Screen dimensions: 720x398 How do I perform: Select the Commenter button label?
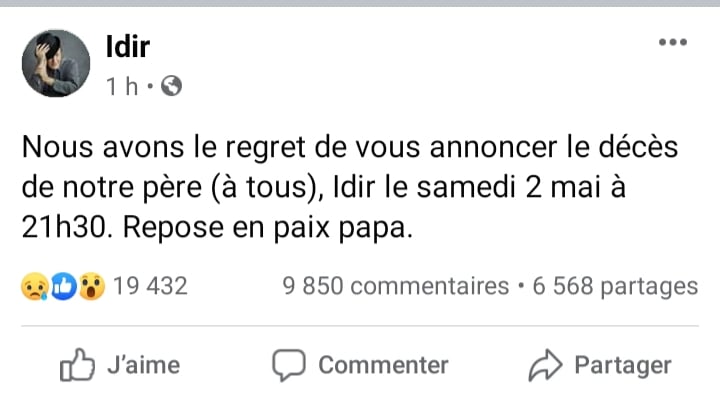click(x=383, y=365)
